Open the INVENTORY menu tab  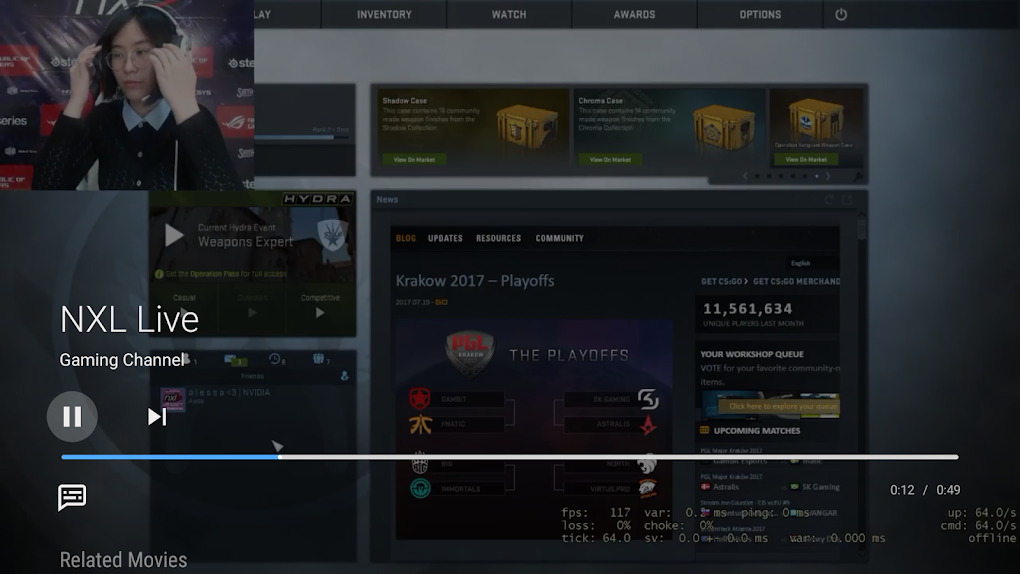384,14
